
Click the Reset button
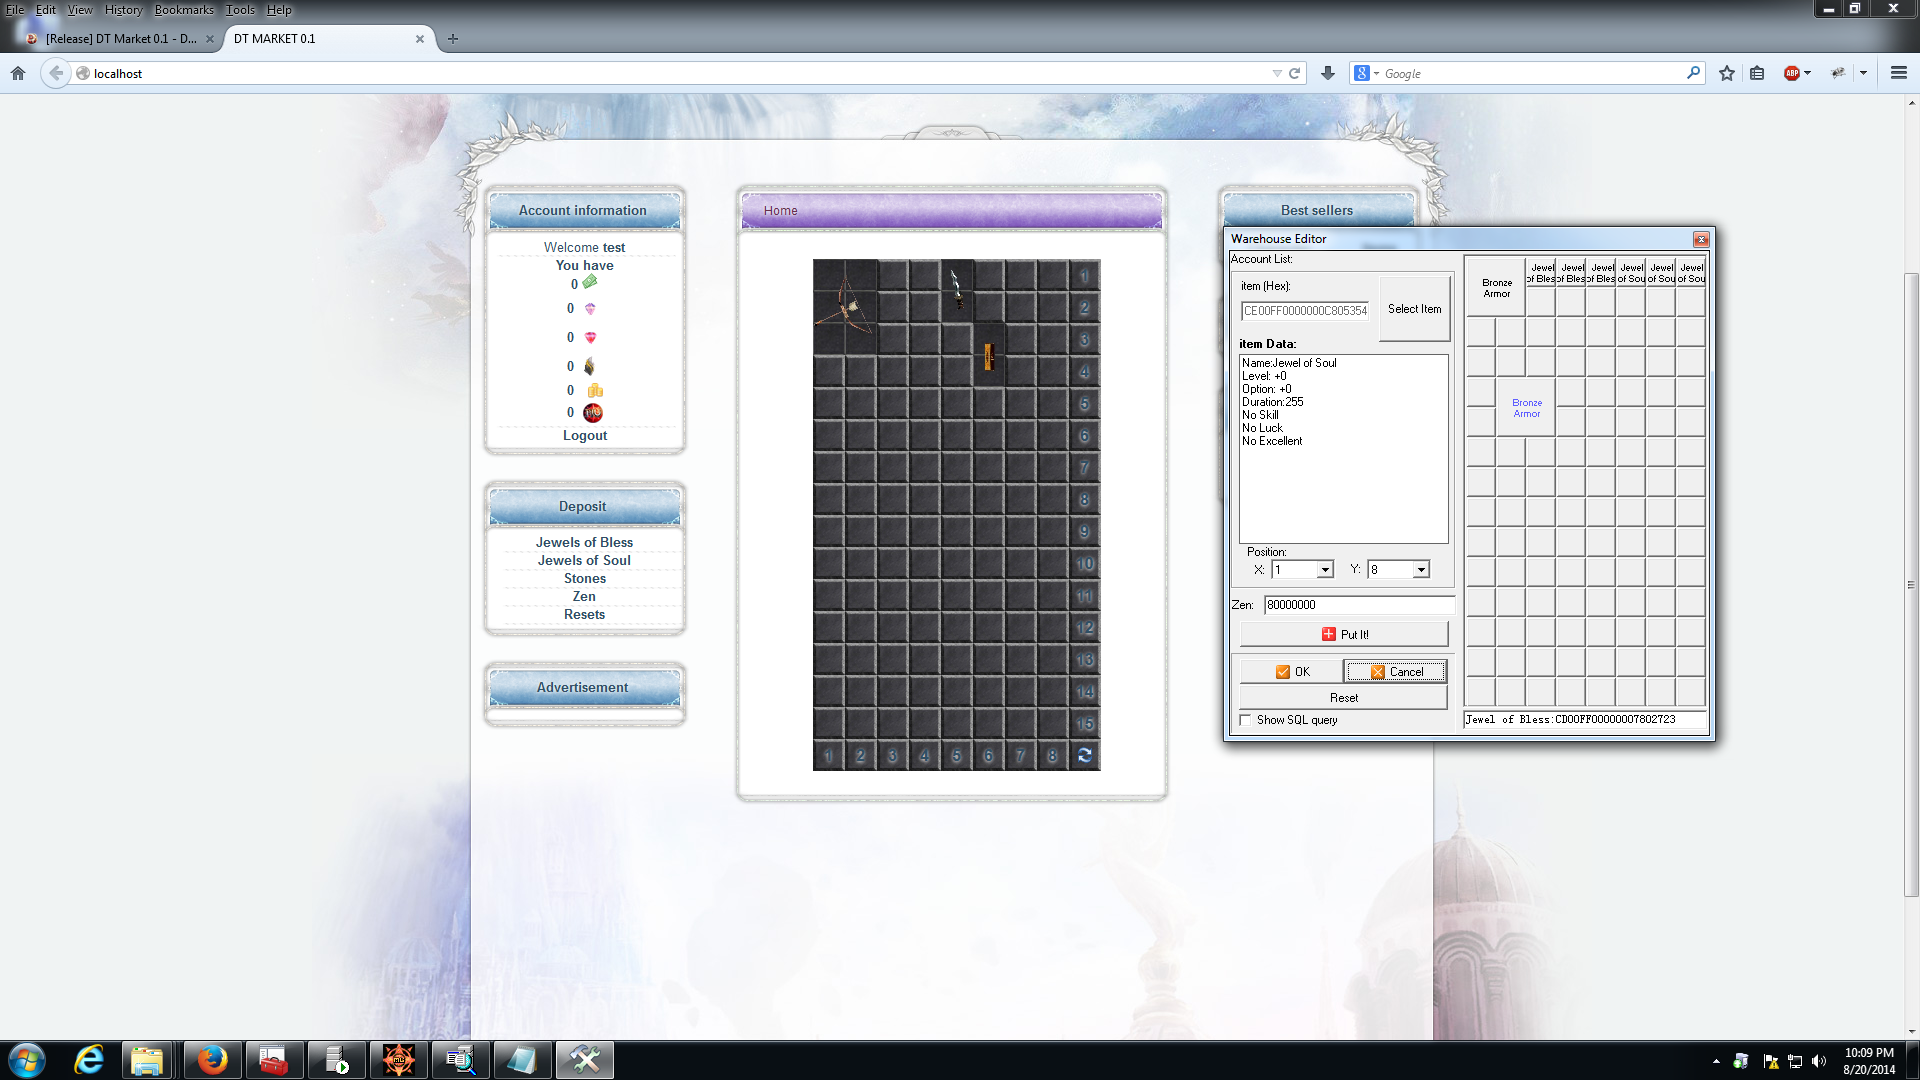point(1344,698)
